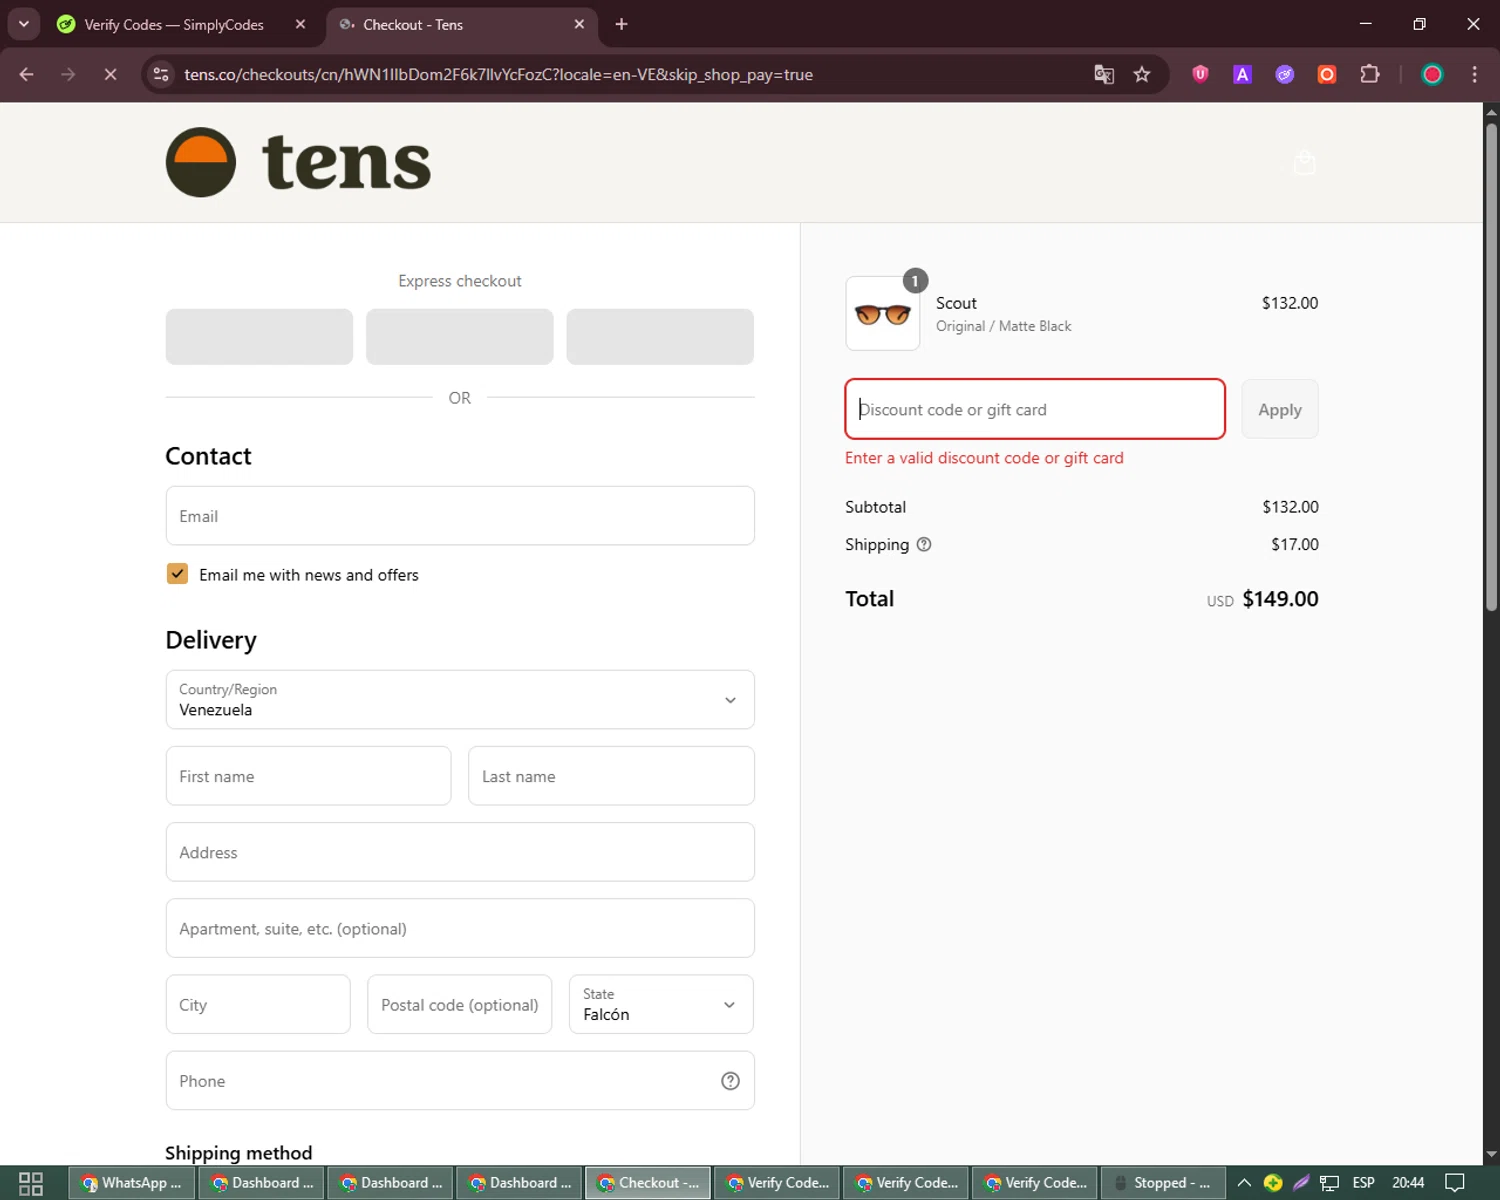Image resolution: width=1500 pixels, height=1200 pixels.
Task: Open the Windows notification center
Action: click(1455, 1183)
